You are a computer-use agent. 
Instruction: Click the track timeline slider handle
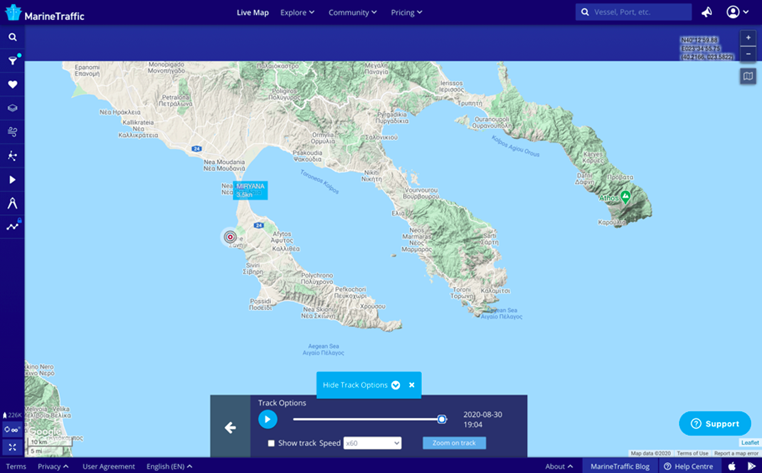coord(441,419)
